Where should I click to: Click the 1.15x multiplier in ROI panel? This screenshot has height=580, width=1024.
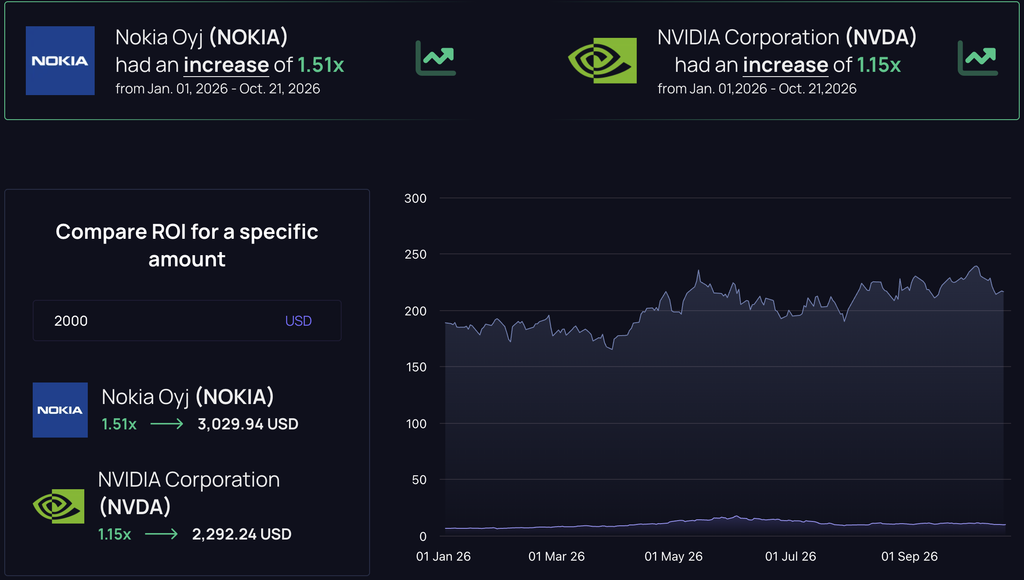click(x=114, y=534)
